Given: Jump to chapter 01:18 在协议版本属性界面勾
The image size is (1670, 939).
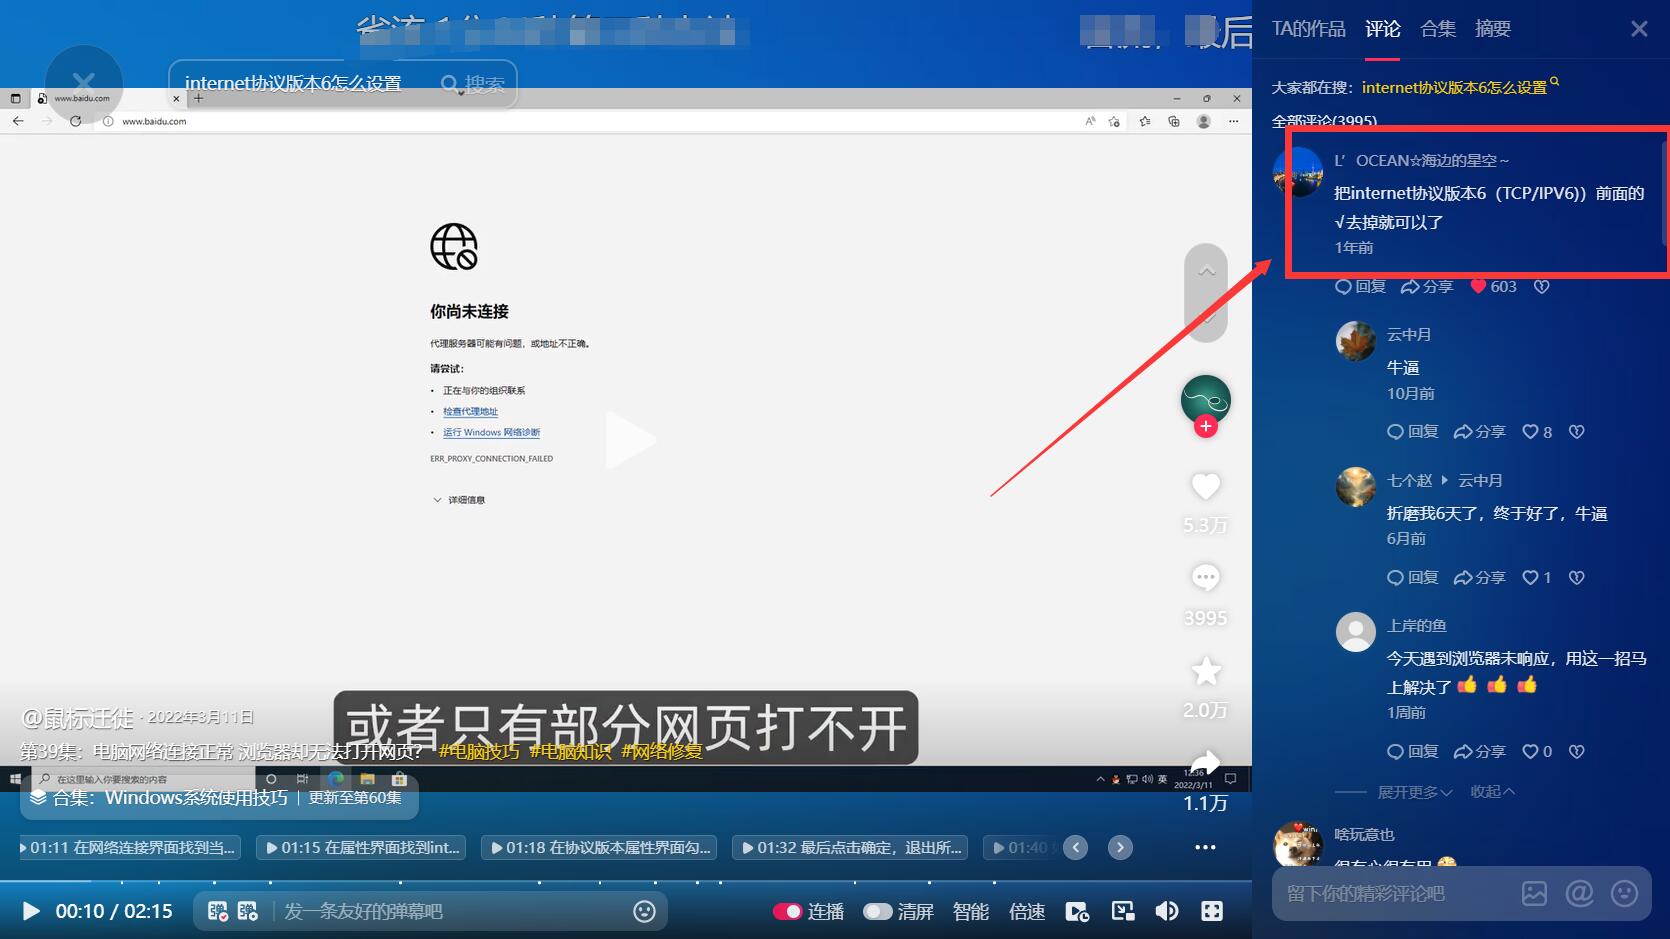Looking at the screenshot, I should (600, 847).
